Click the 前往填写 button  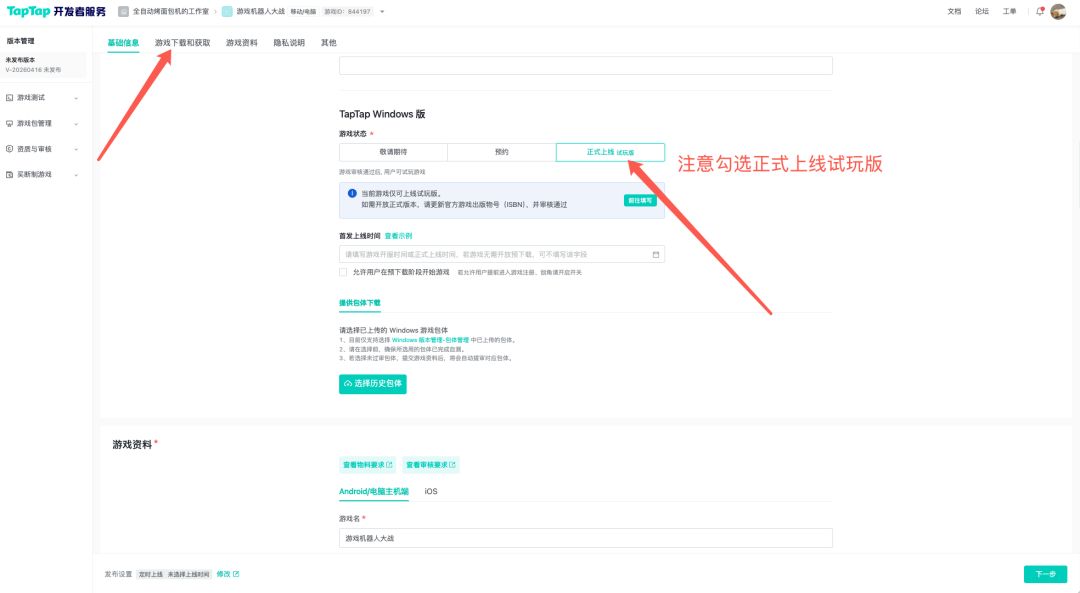click(x=640, y=200)
